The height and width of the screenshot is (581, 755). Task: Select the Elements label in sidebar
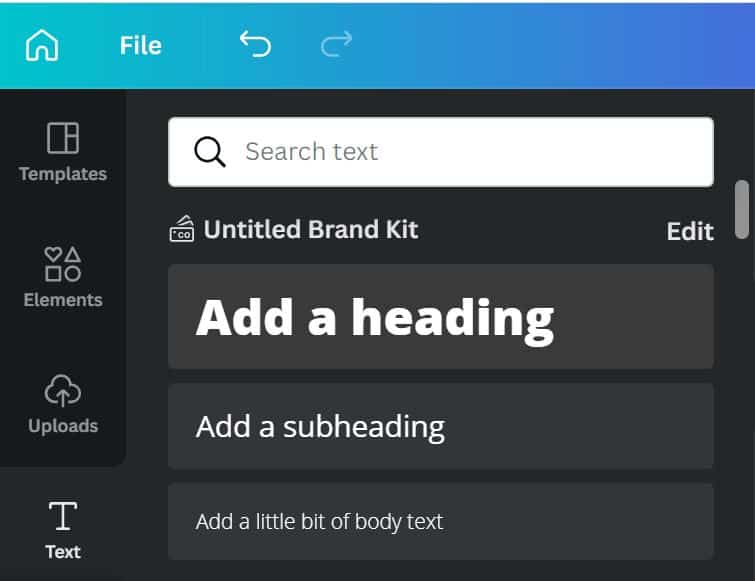pos(63,300)
